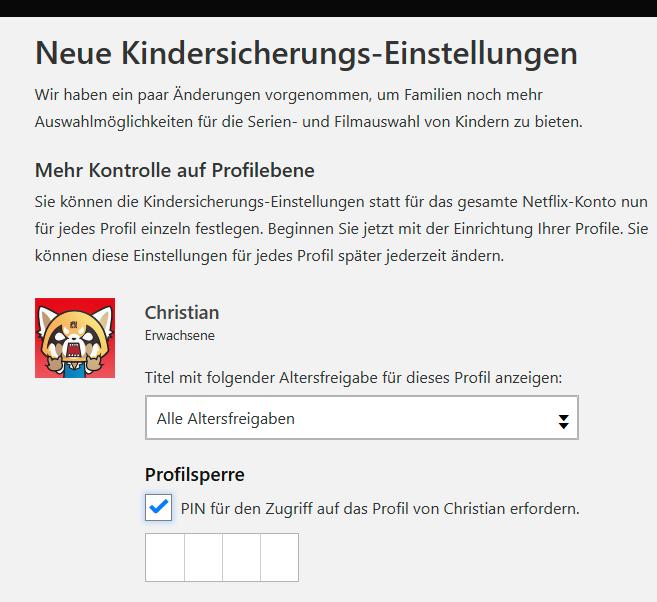Click the Profilsperre section heading
The image size is (657, 602).
pos(195,474)
